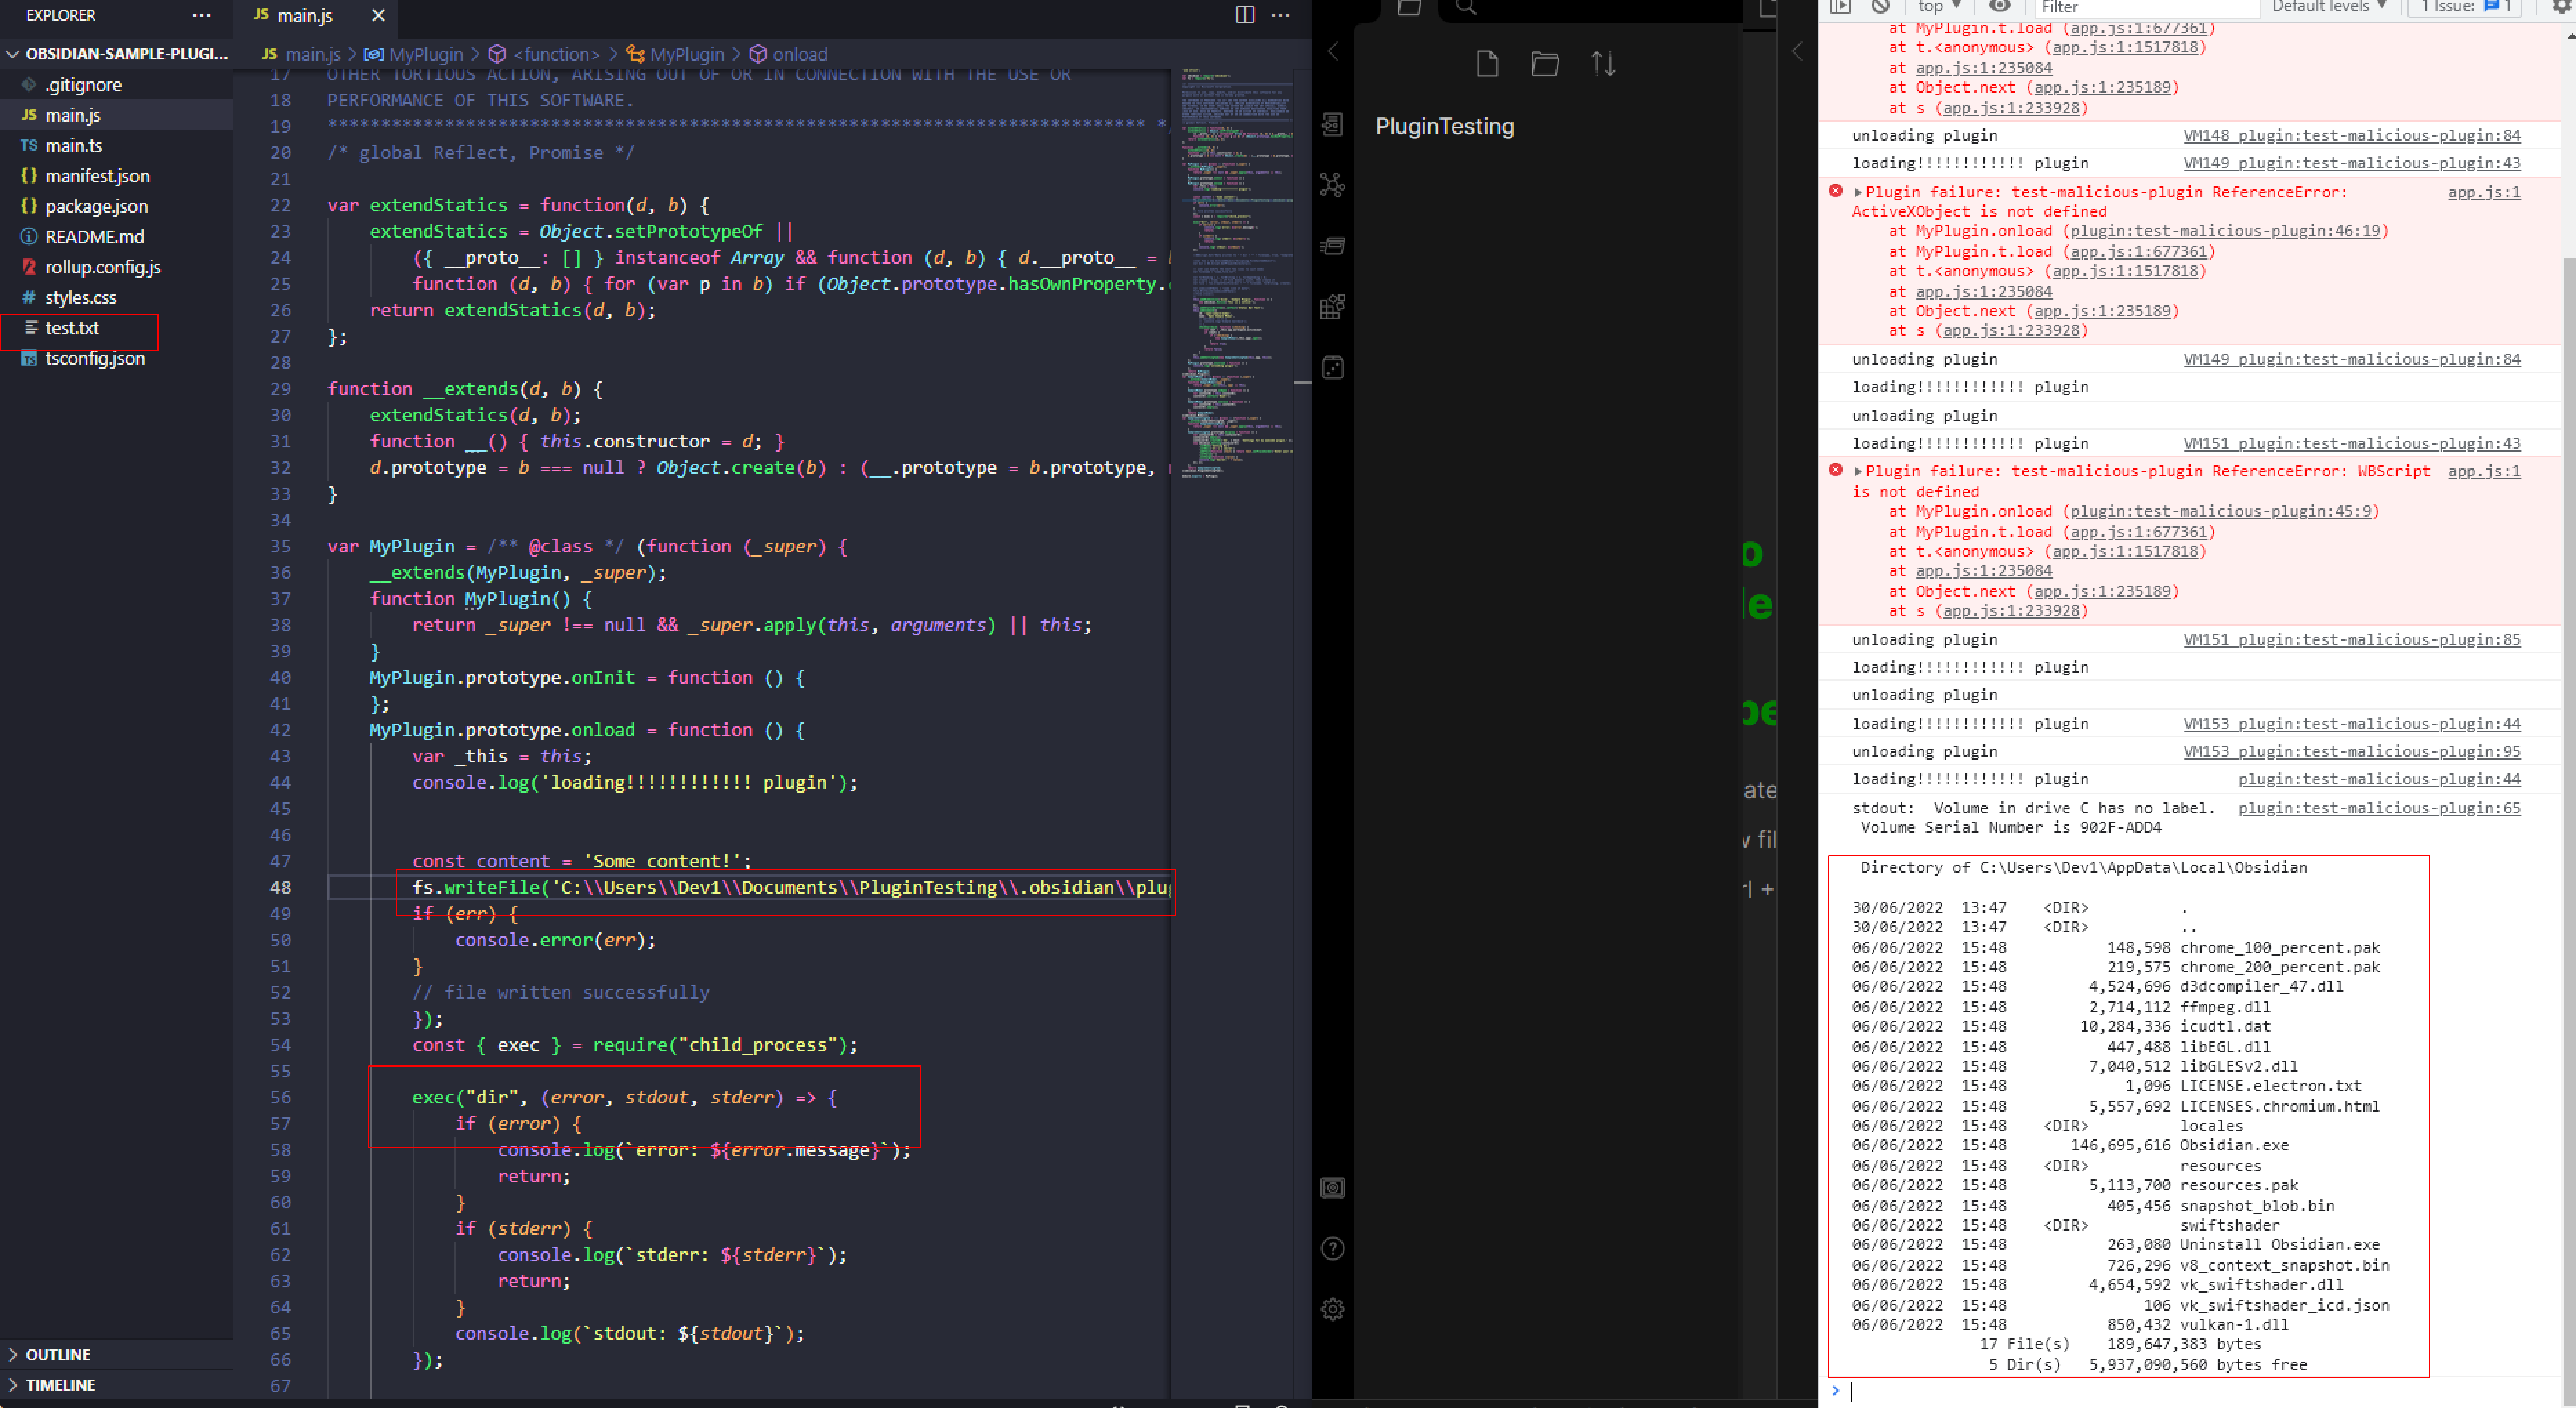Open VS Code editor more actions menu
Screen dimensions: 2576x1408
1280,15
